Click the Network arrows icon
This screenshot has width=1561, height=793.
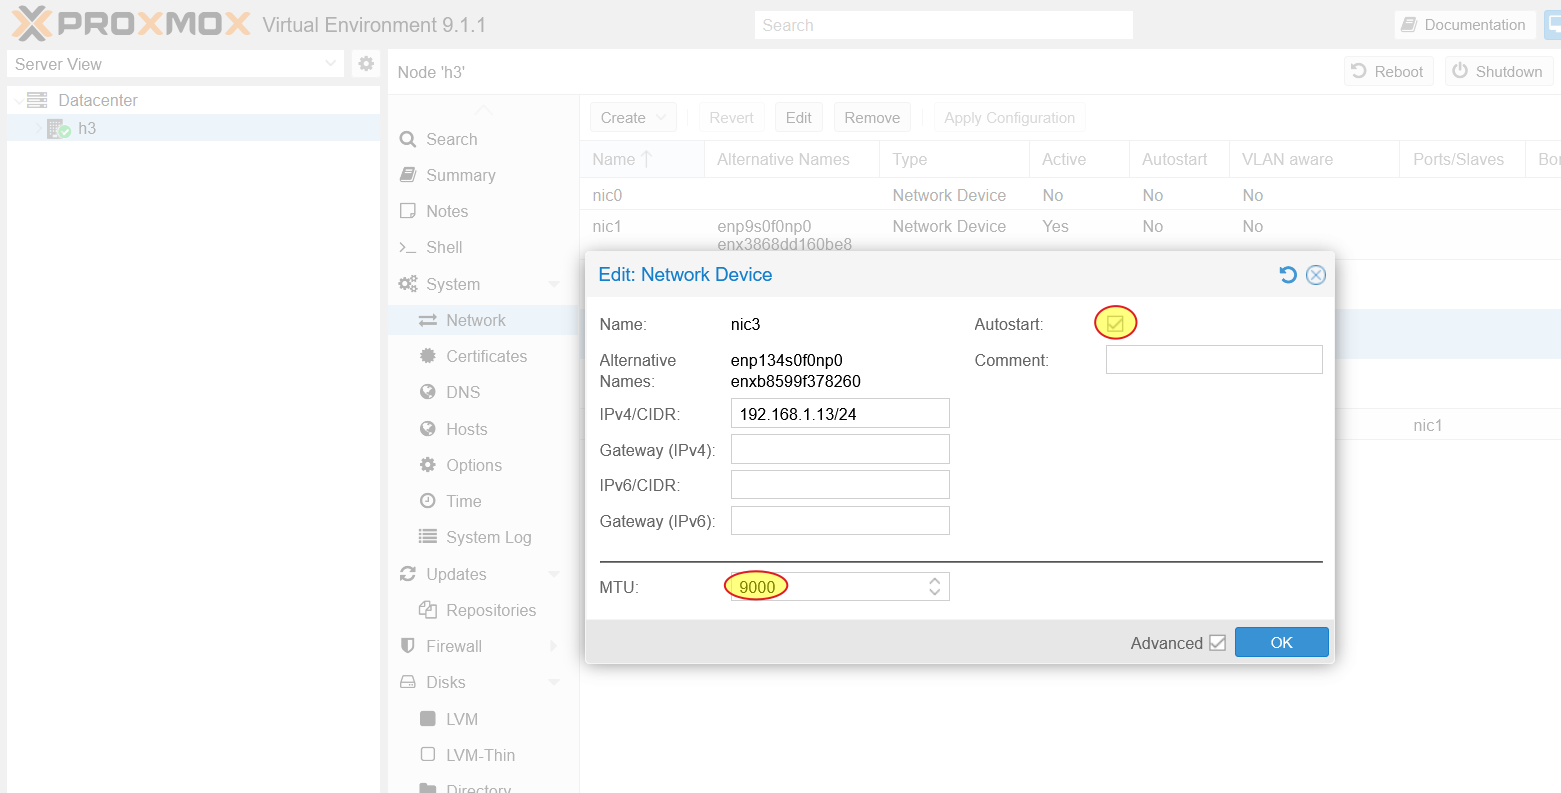428,320
